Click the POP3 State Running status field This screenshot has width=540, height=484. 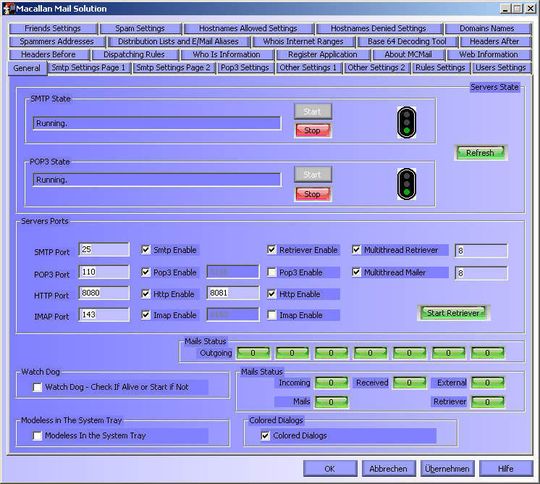pos(157,180)
